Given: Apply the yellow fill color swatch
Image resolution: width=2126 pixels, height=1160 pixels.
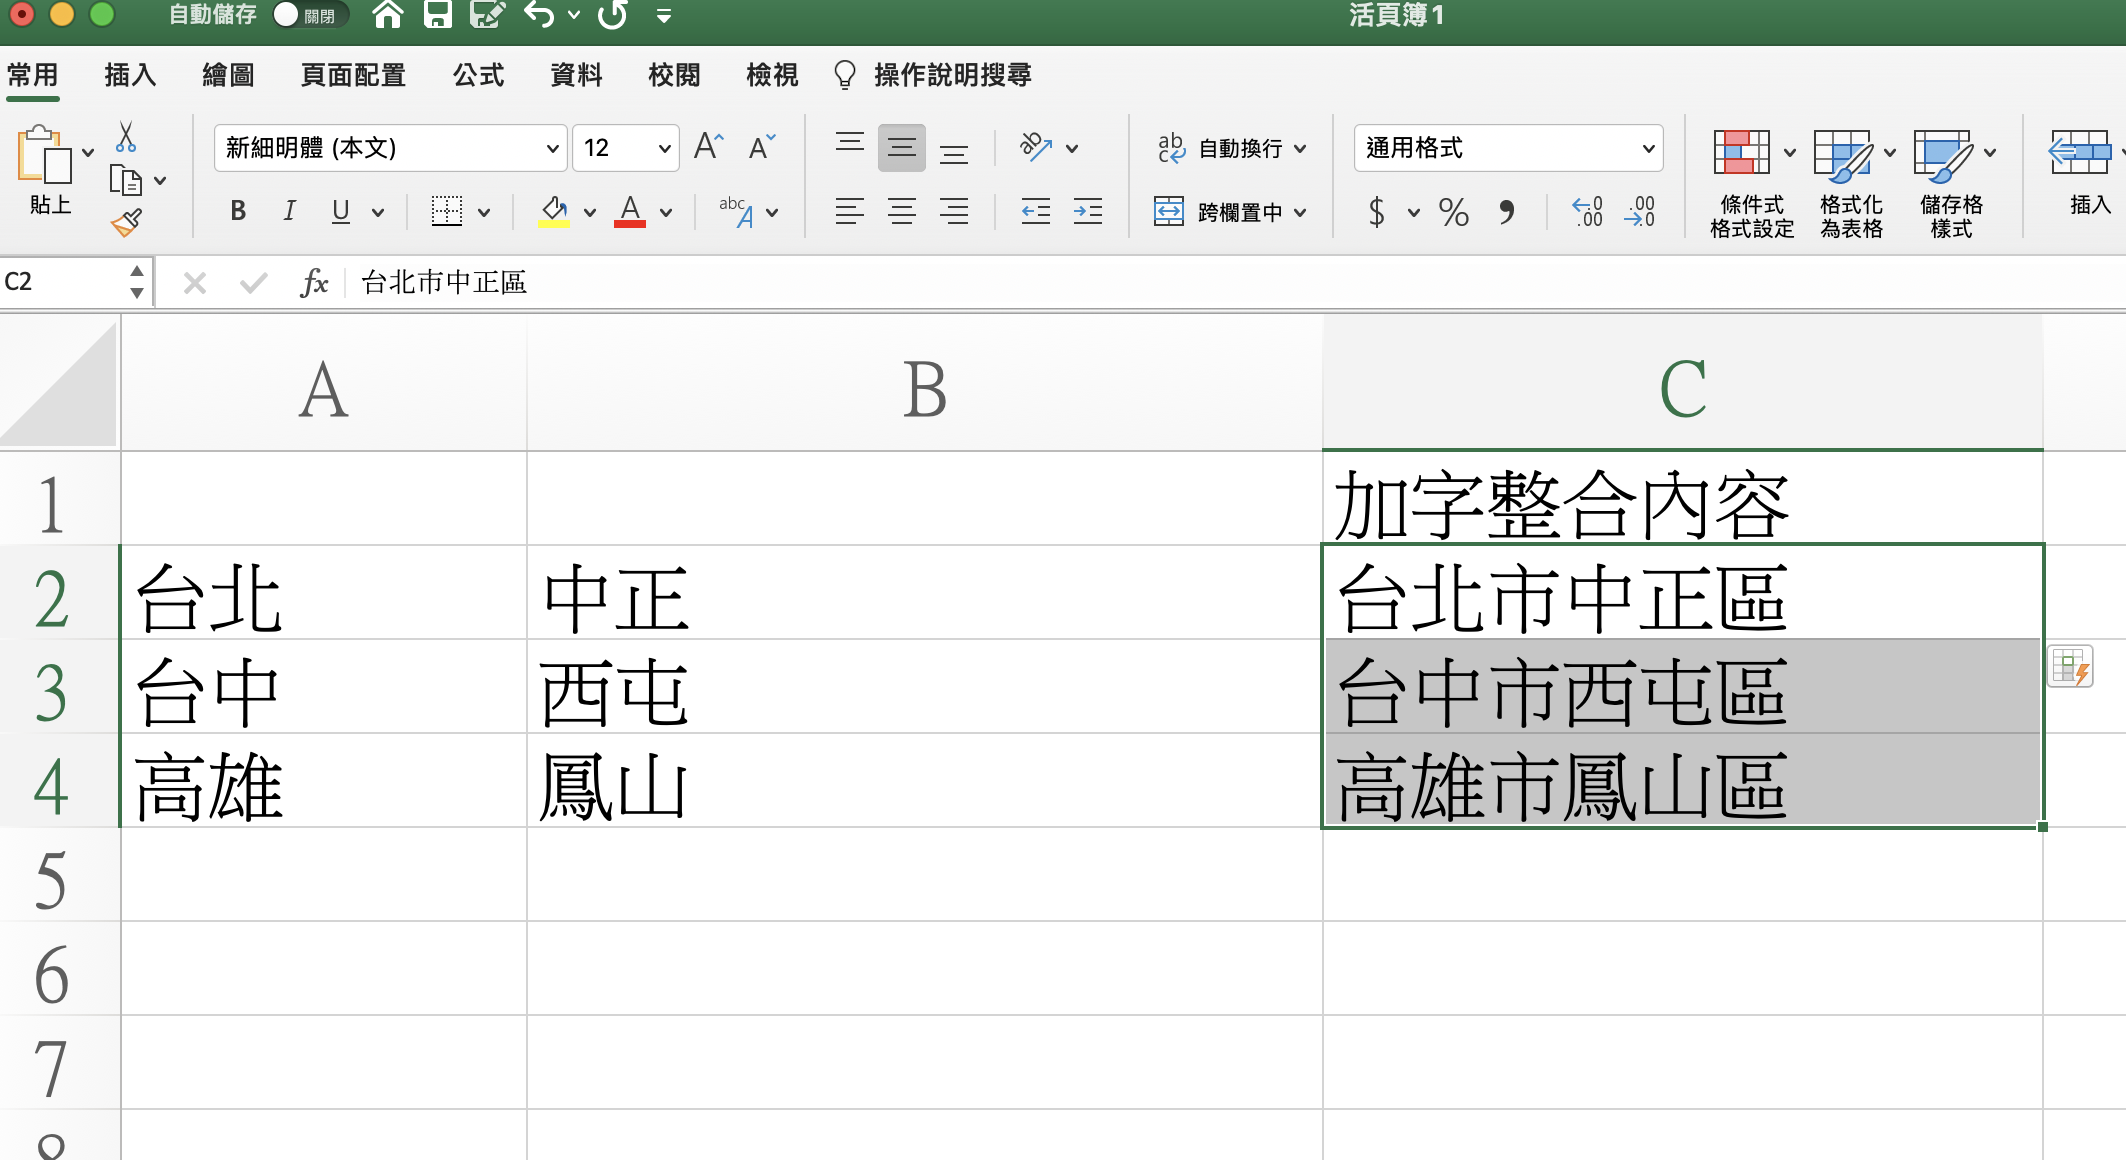Looking at the screenshot, I should pos(554,211).
